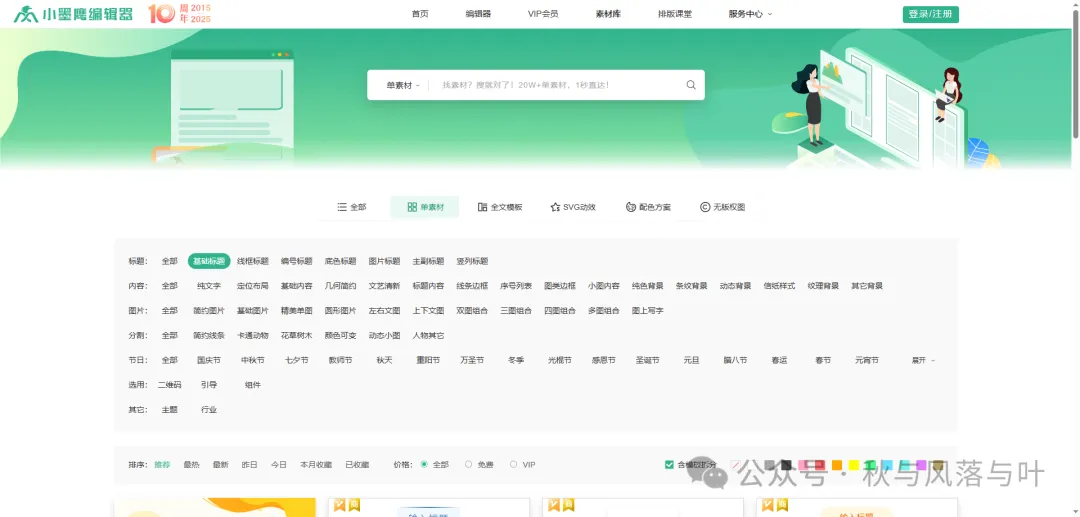Choose the 行业 filter
The height and width of the screenshot is (517, 1080).
[x=209, y=410]
